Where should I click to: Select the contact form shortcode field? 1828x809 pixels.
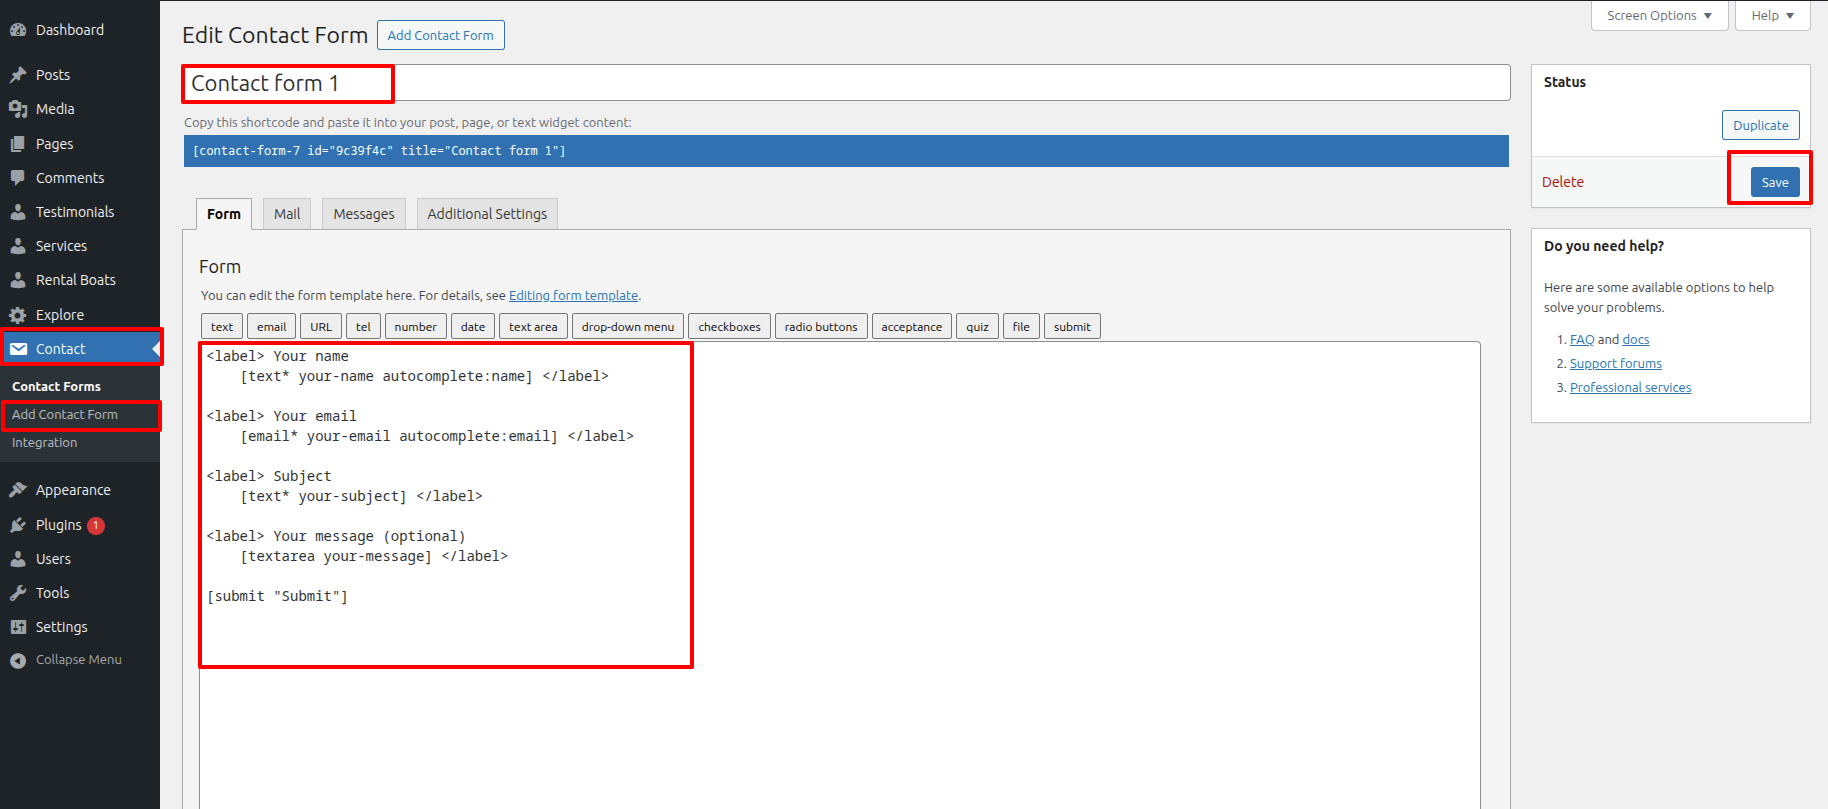click(x=845, y=151)
